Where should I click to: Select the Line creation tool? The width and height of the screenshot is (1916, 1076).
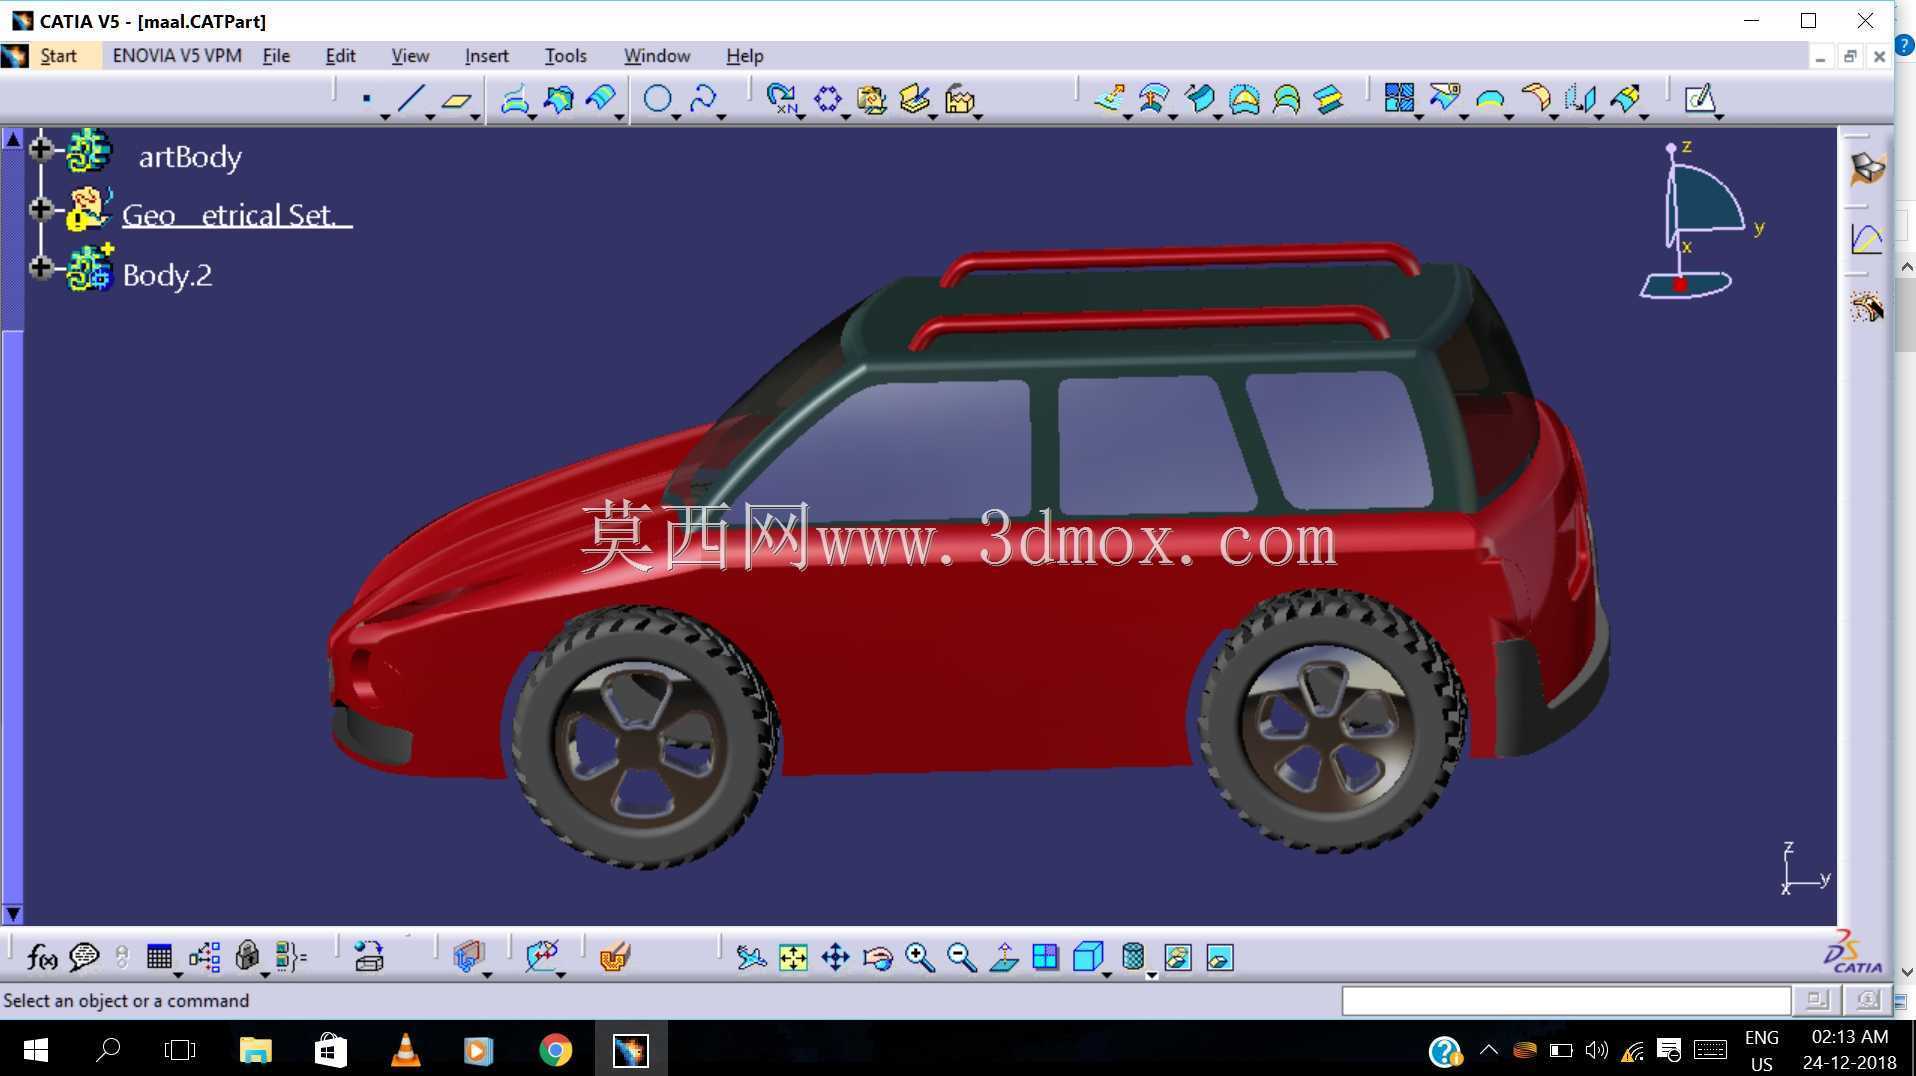pyautogui.click(x=411, y=99)
